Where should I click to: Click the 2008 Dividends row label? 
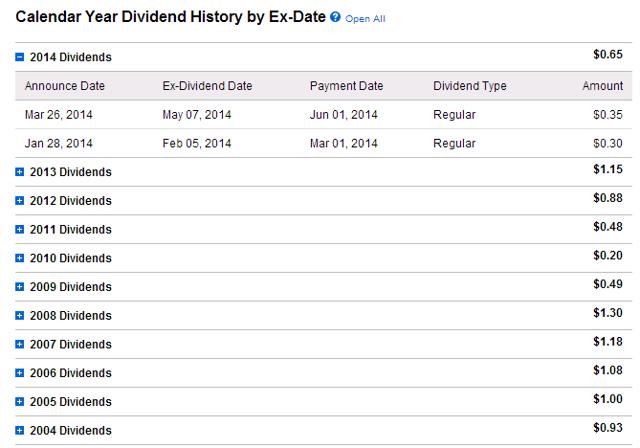coord(71,315)
